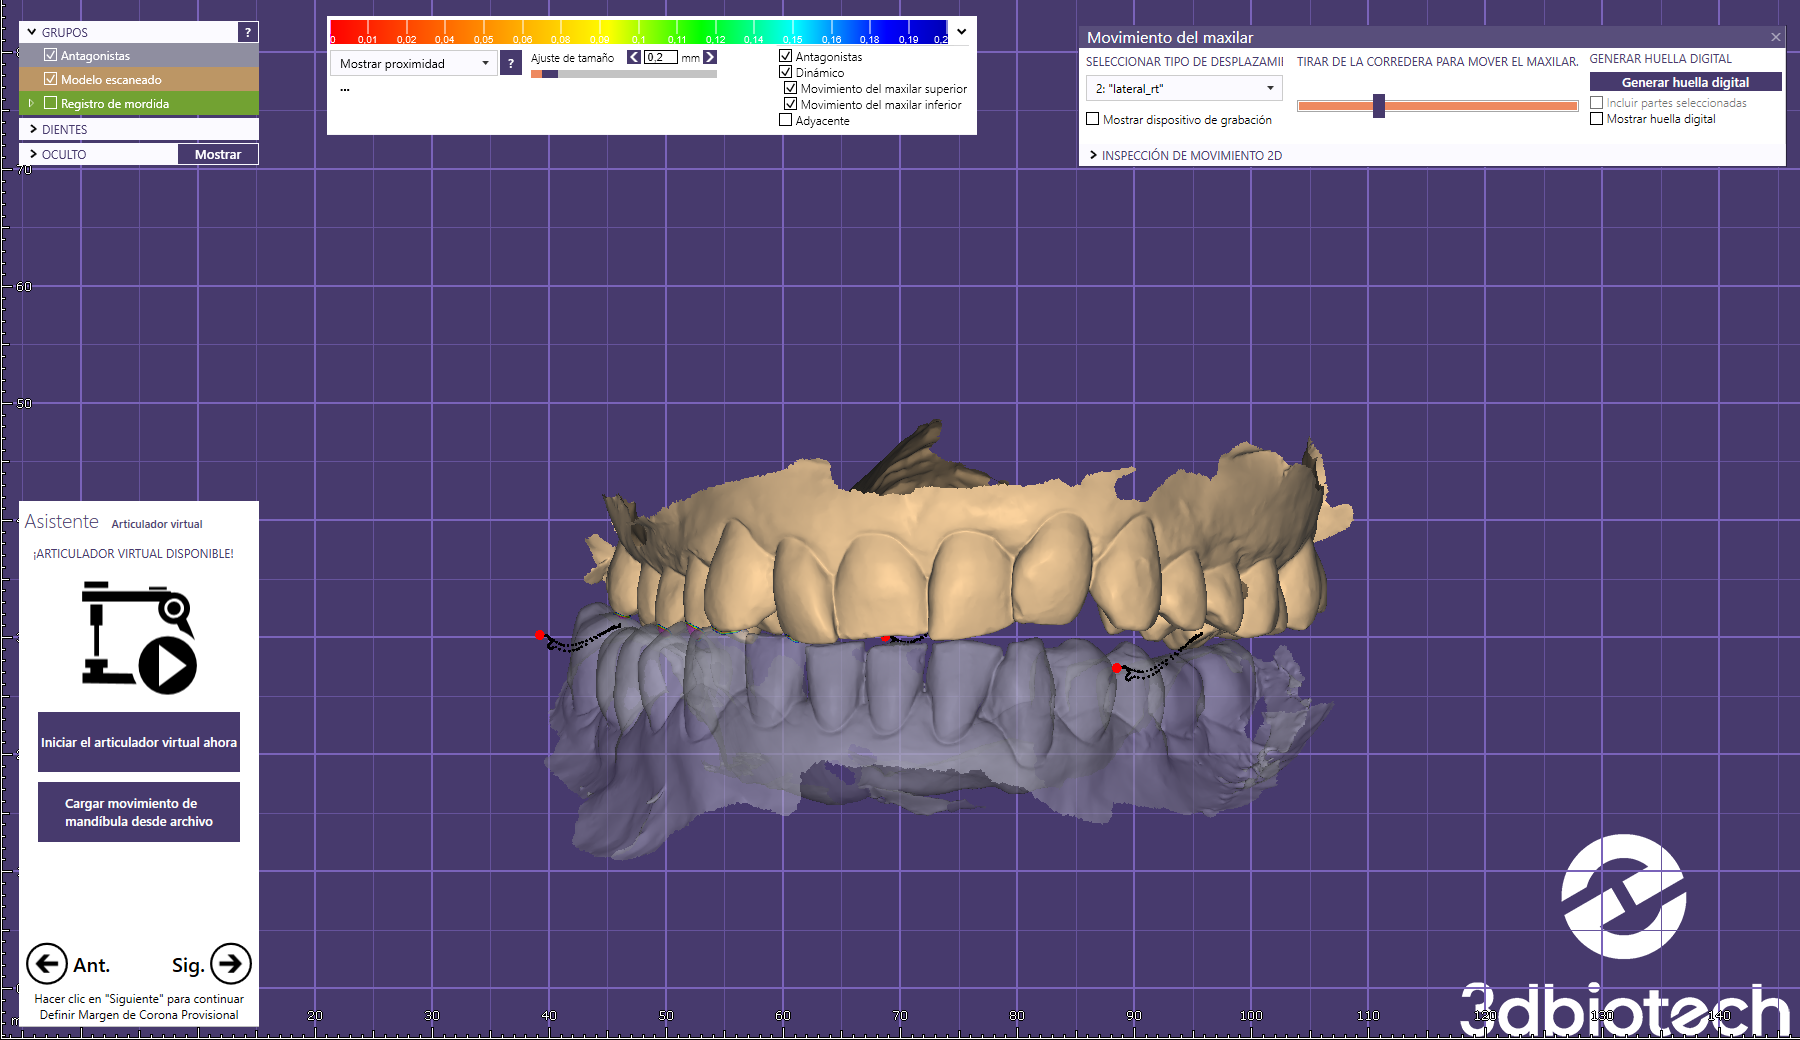Open help next to Mostrar proximidad
The height and width of the screenshot is (1040, 1800).
511,64
